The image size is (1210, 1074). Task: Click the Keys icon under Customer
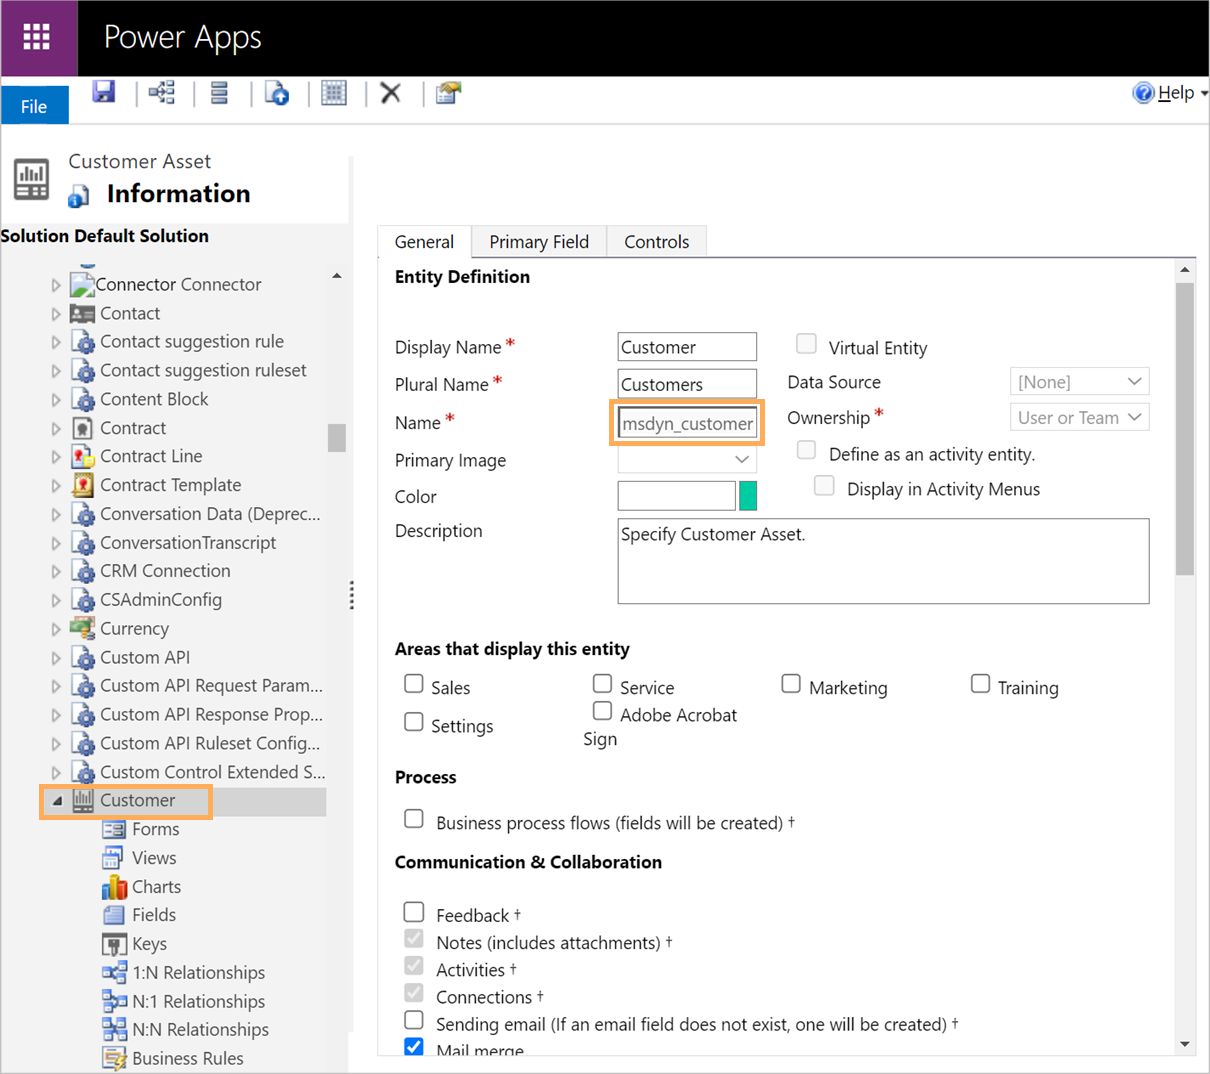(x=114, y=944)
